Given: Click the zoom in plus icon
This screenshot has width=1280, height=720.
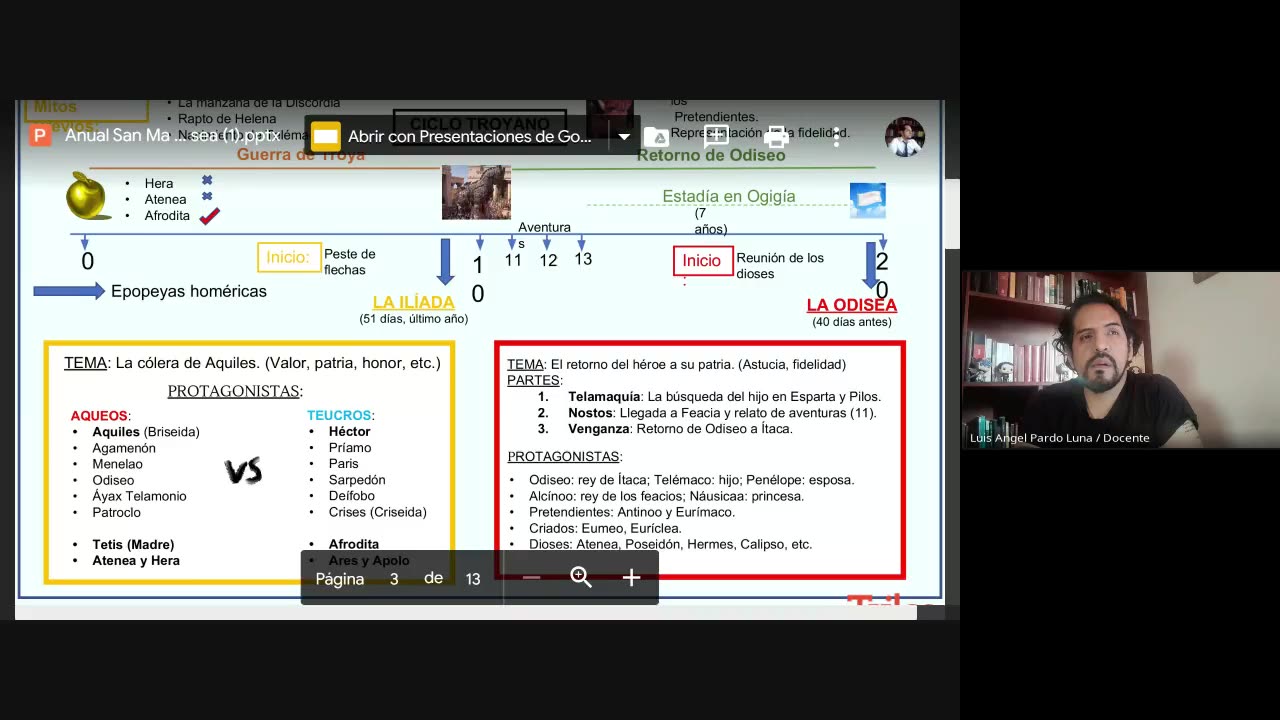Looking at the screenshot, I should click(631, 577).
